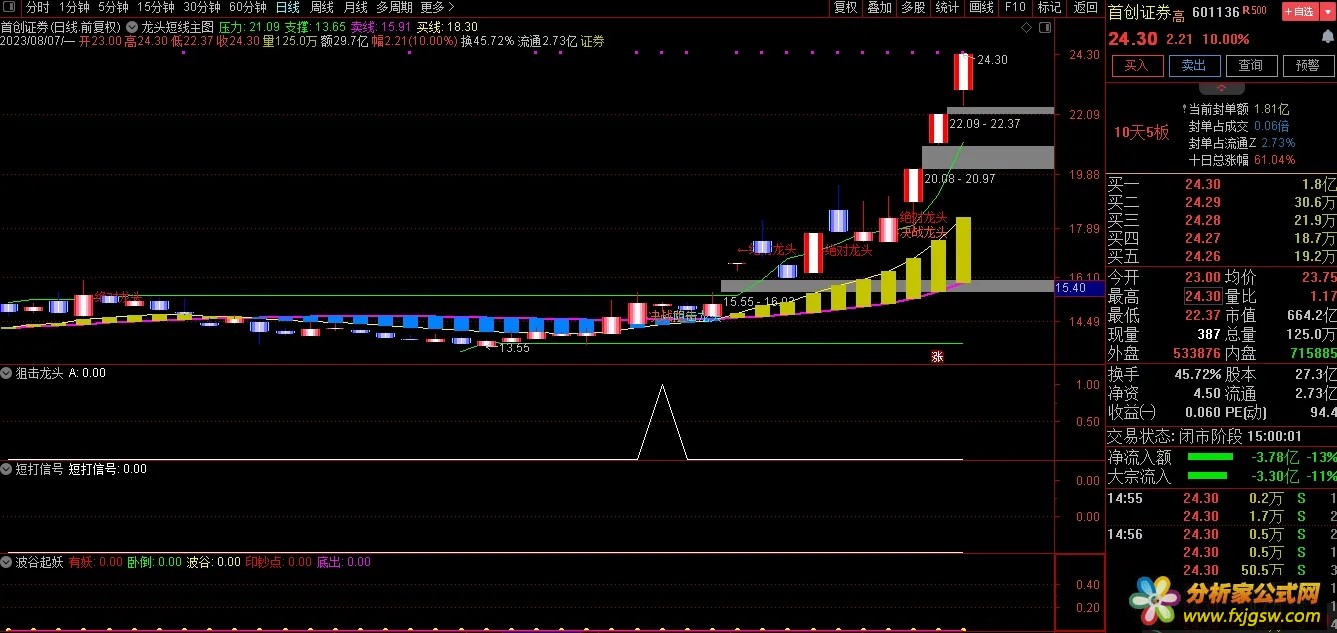Open the 短打信号 indicator dropdown arrow

(8, 468)
